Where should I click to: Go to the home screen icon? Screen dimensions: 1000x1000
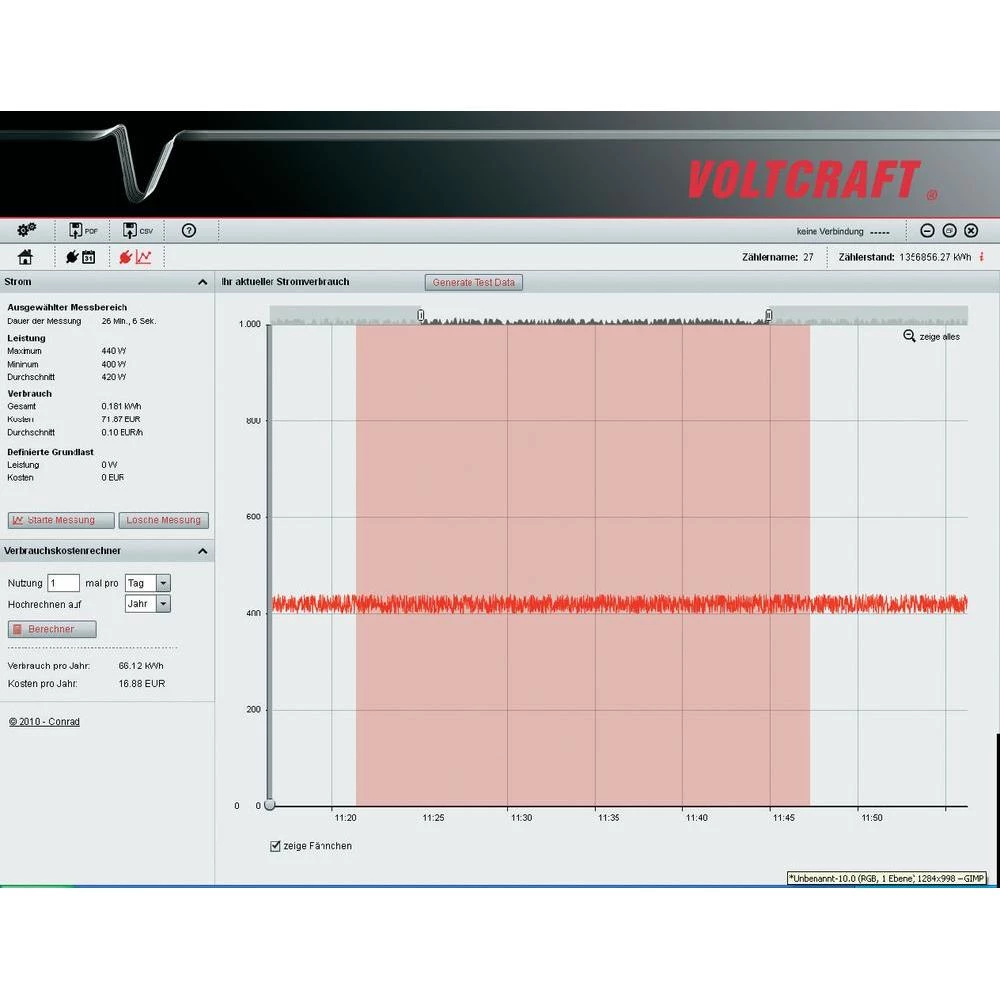pos(26,257)
